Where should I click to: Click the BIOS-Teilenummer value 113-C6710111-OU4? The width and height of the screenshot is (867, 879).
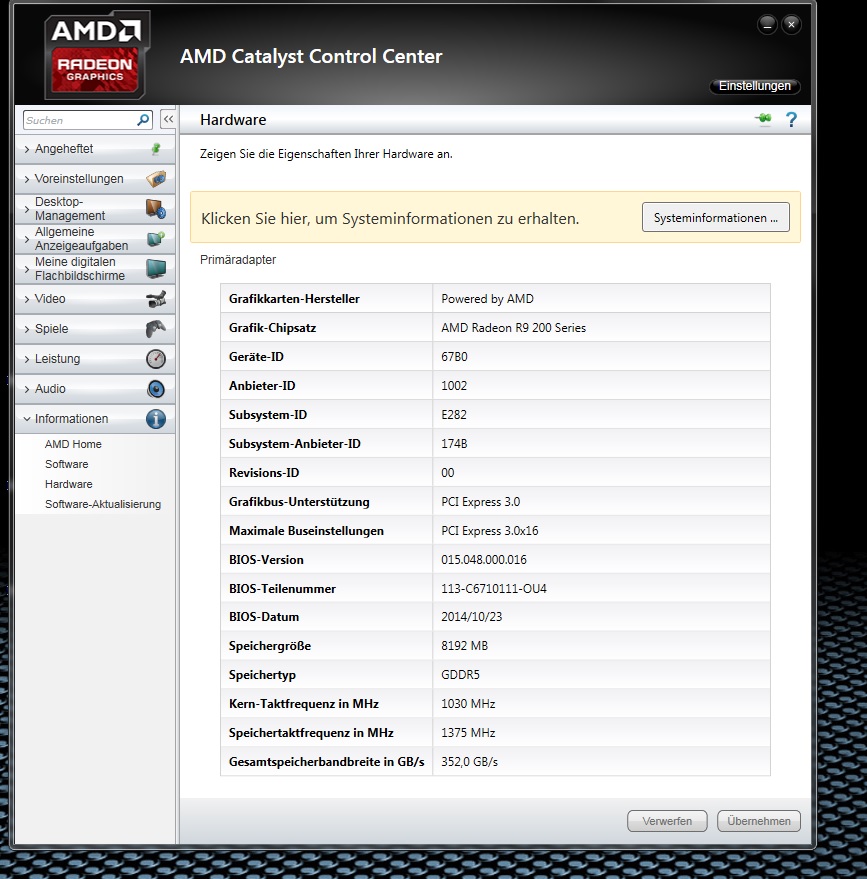494,589
